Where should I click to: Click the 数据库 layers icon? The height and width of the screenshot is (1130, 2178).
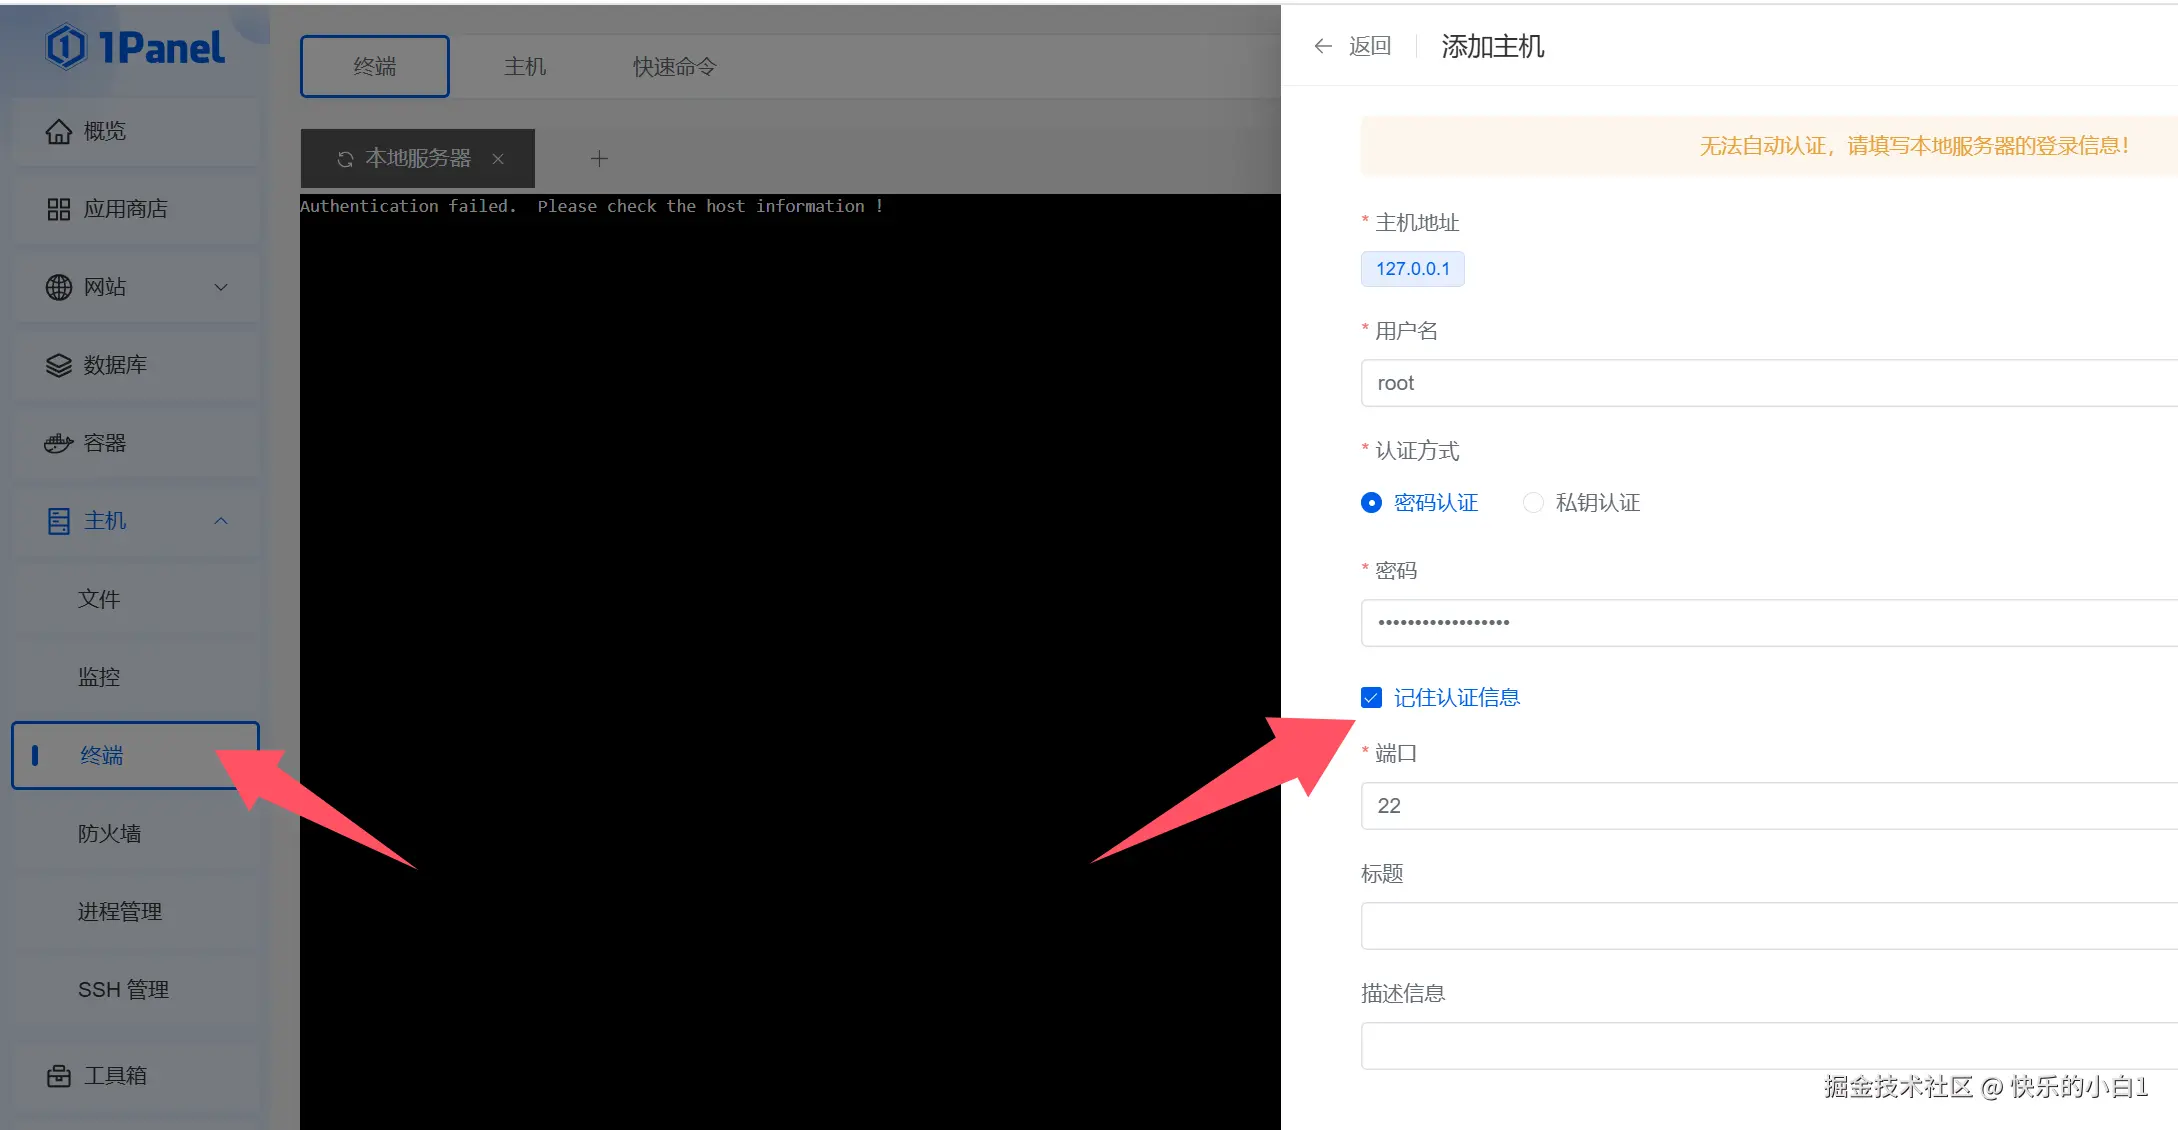point(59,365)
